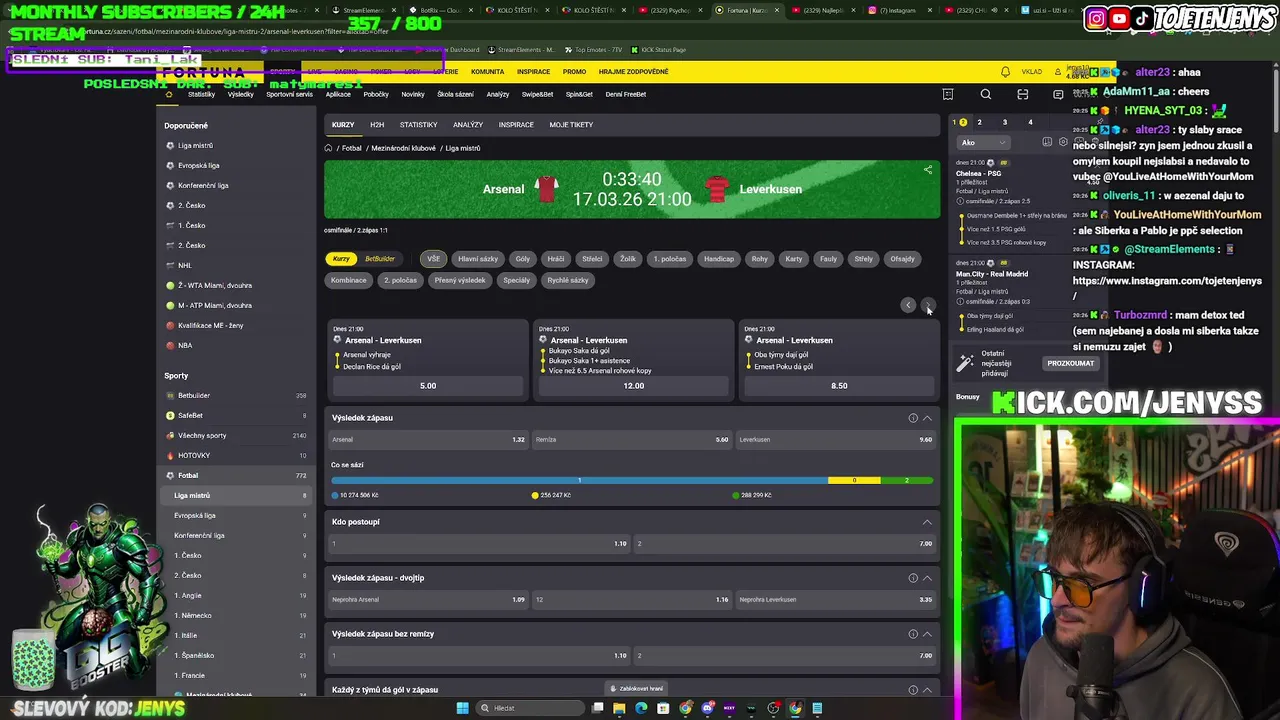Image resolution: width=1280 pixels, height=720 pixels.
Task: Open Man.City - Real Madrid ticket entry
Action: 992,274
